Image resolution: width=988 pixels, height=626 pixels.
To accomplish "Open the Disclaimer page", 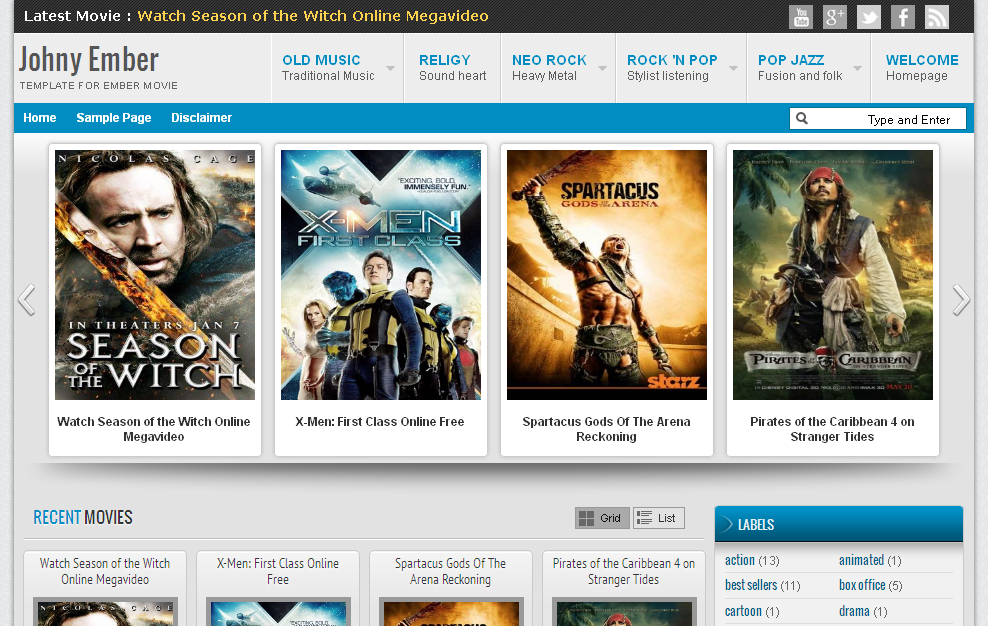I will pos(202,118).
